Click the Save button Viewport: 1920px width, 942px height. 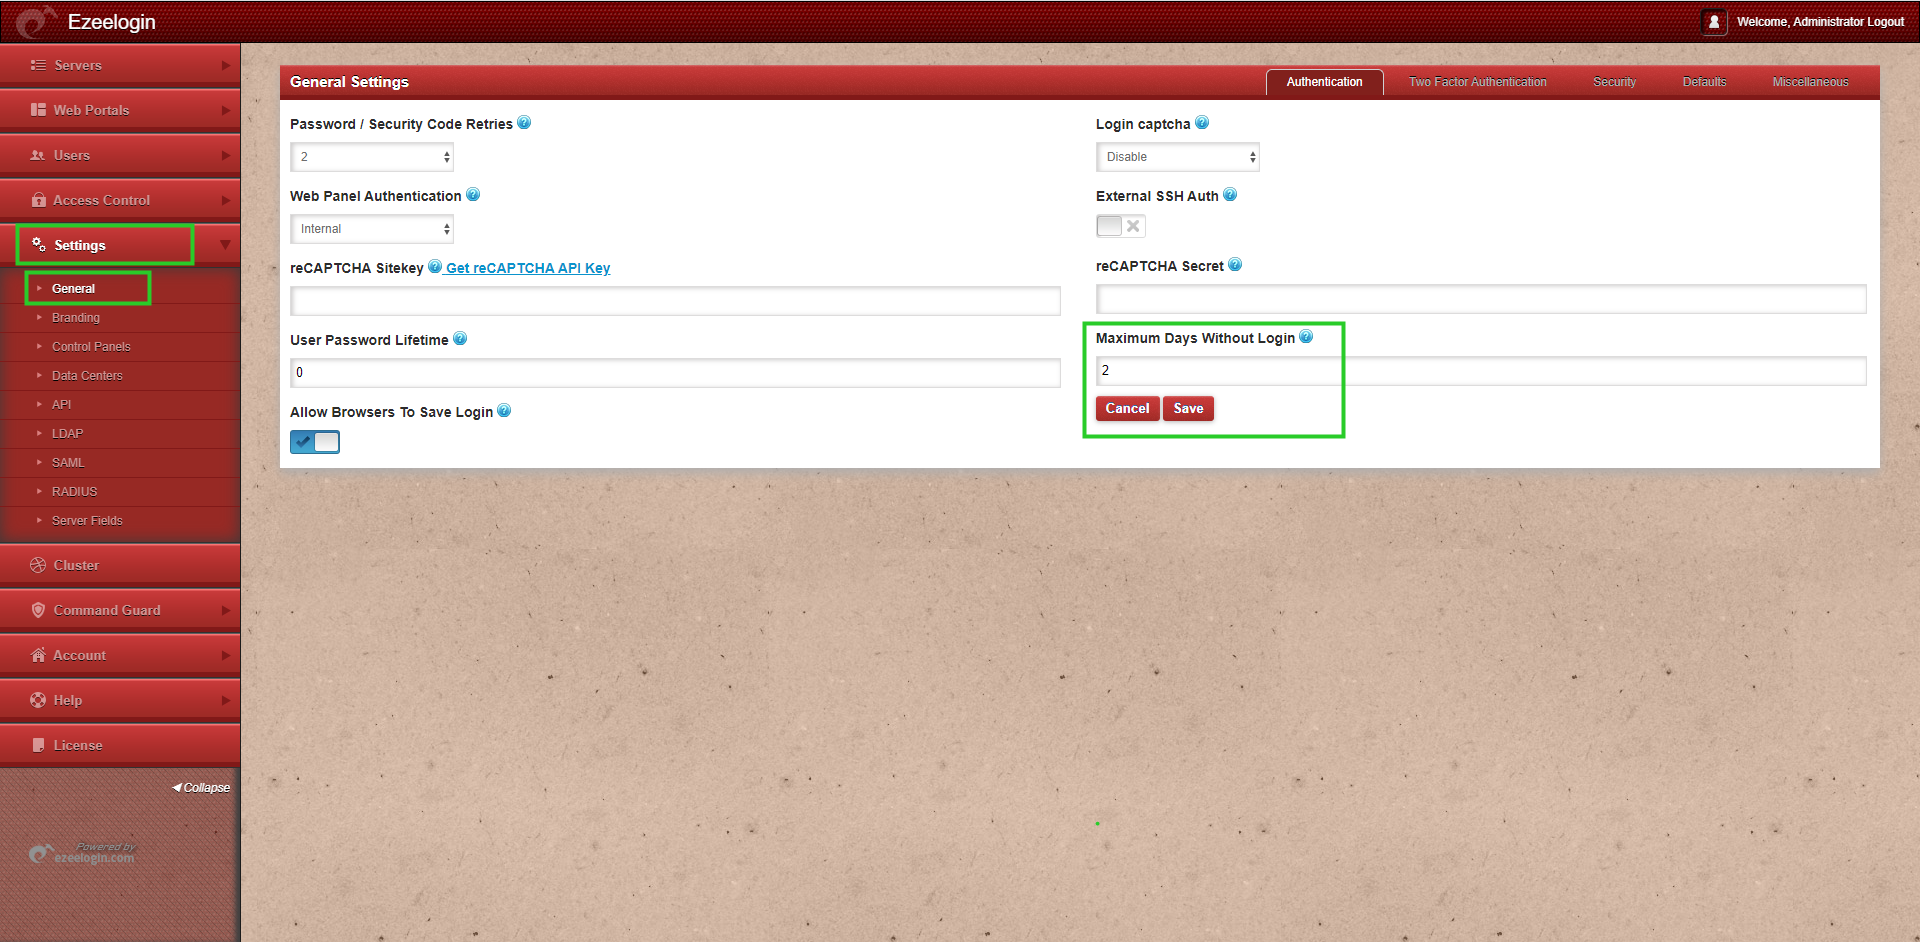coord(1188,408)
